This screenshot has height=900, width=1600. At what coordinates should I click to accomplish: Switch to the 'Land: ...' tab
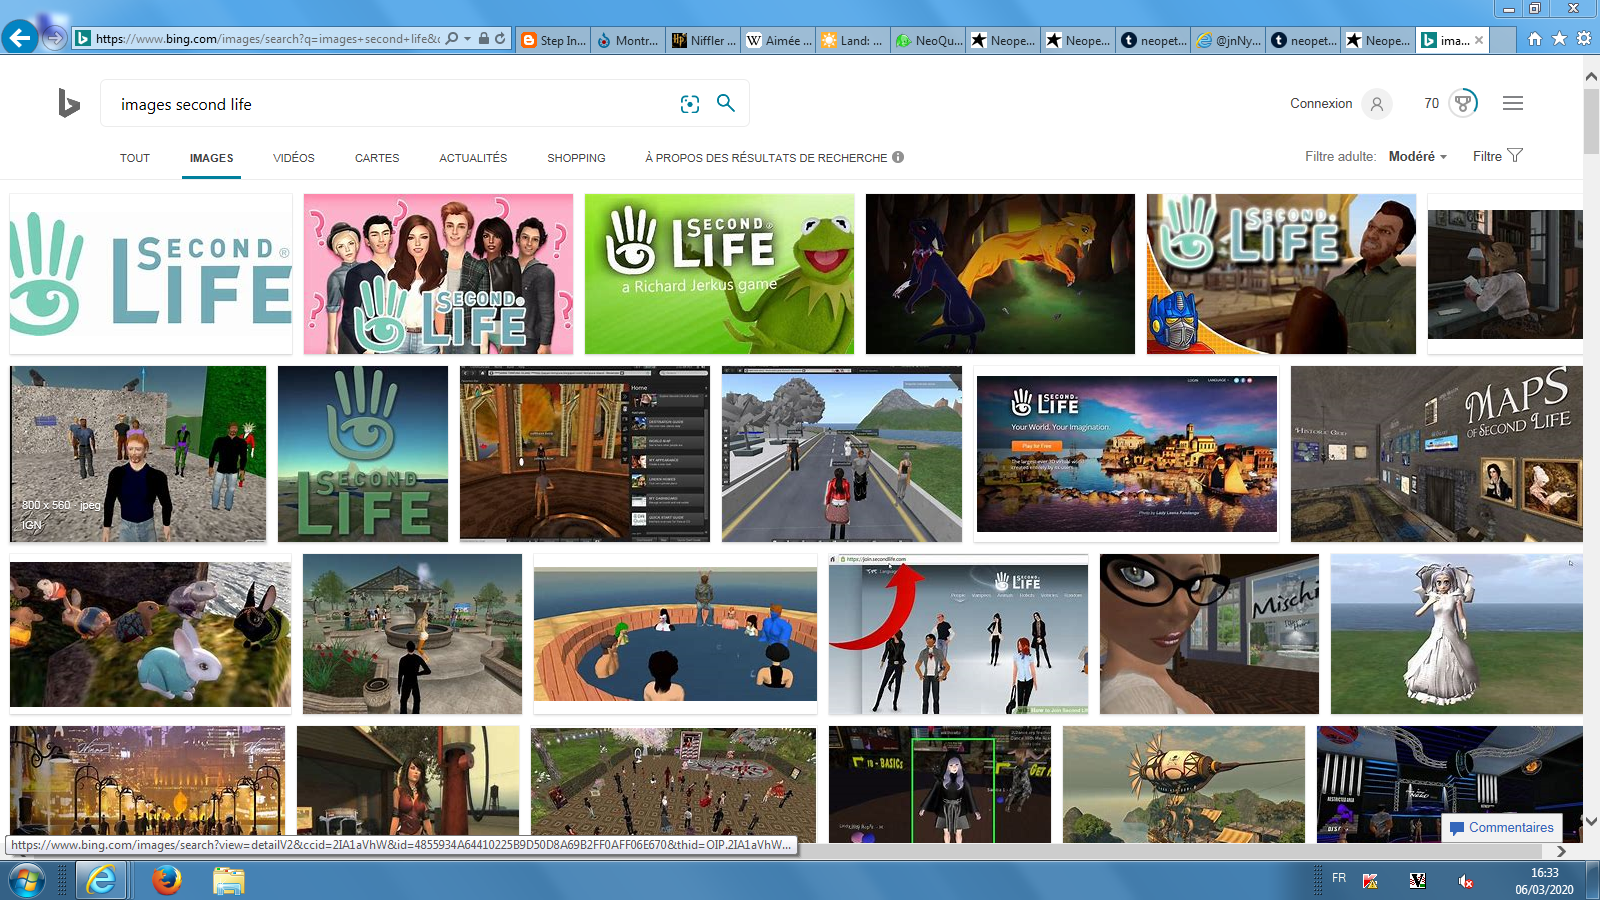tap(853, 40)
